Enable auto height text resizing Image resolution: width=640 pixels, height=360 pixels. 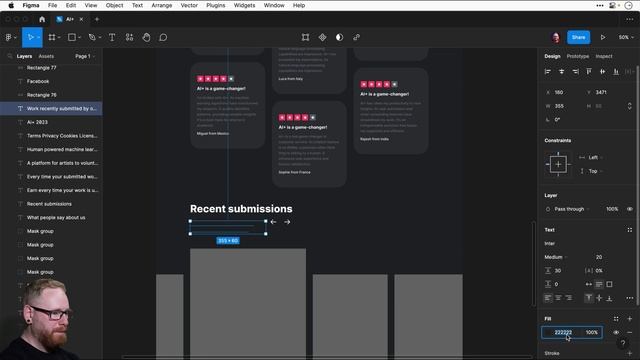(x=599, y=284)
